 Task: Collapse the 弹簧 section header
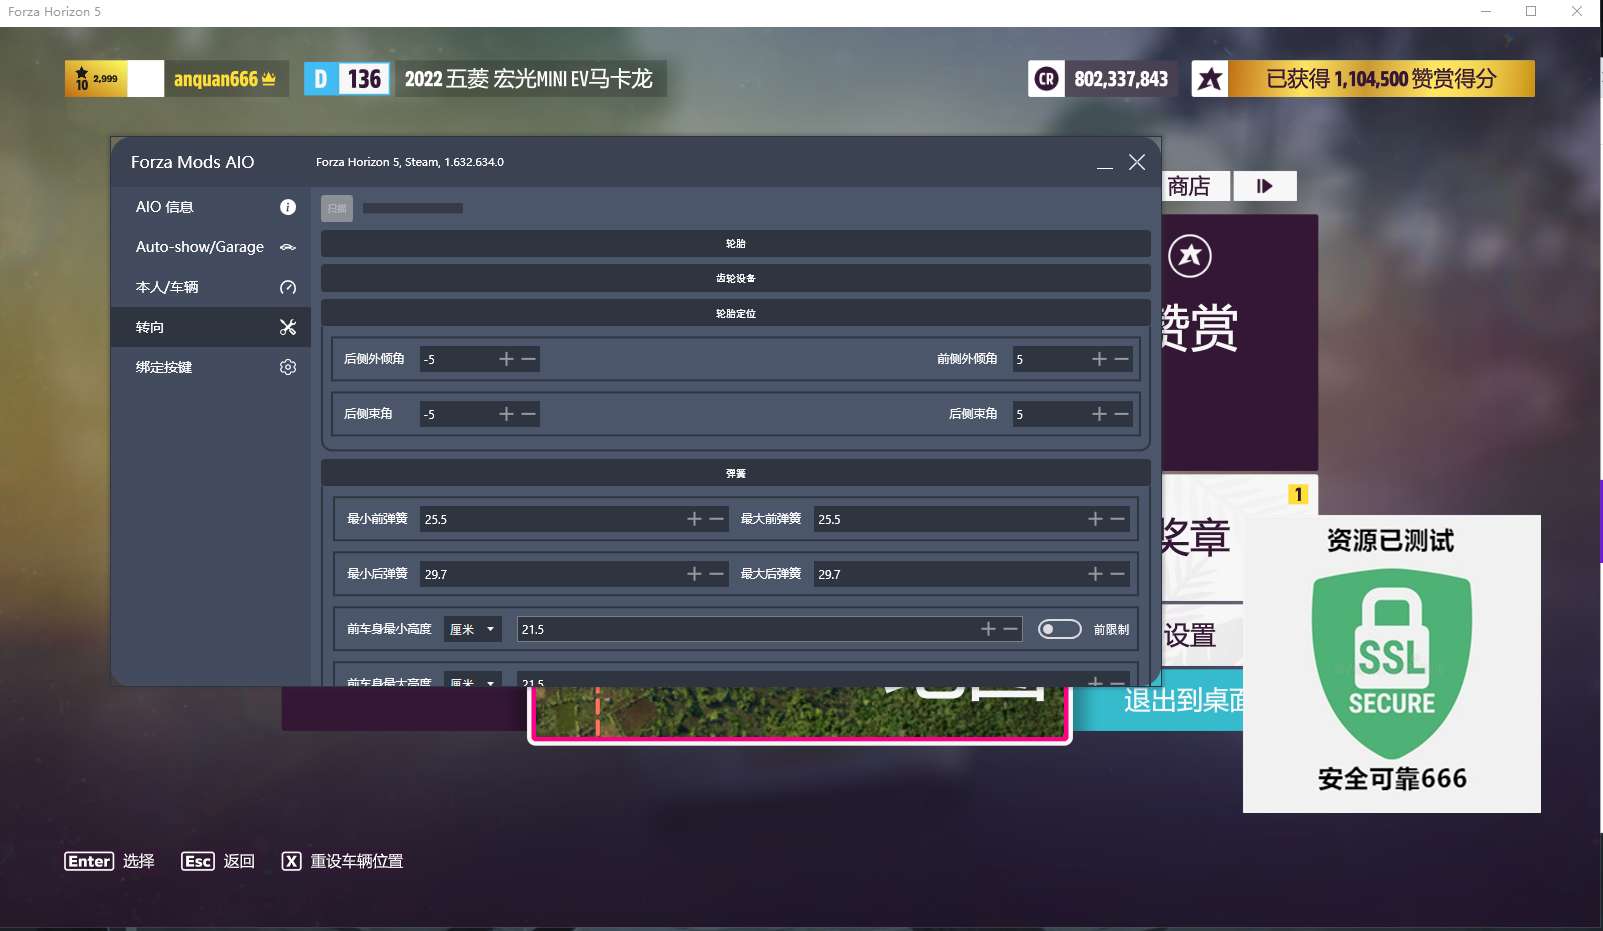pos(735,474)
